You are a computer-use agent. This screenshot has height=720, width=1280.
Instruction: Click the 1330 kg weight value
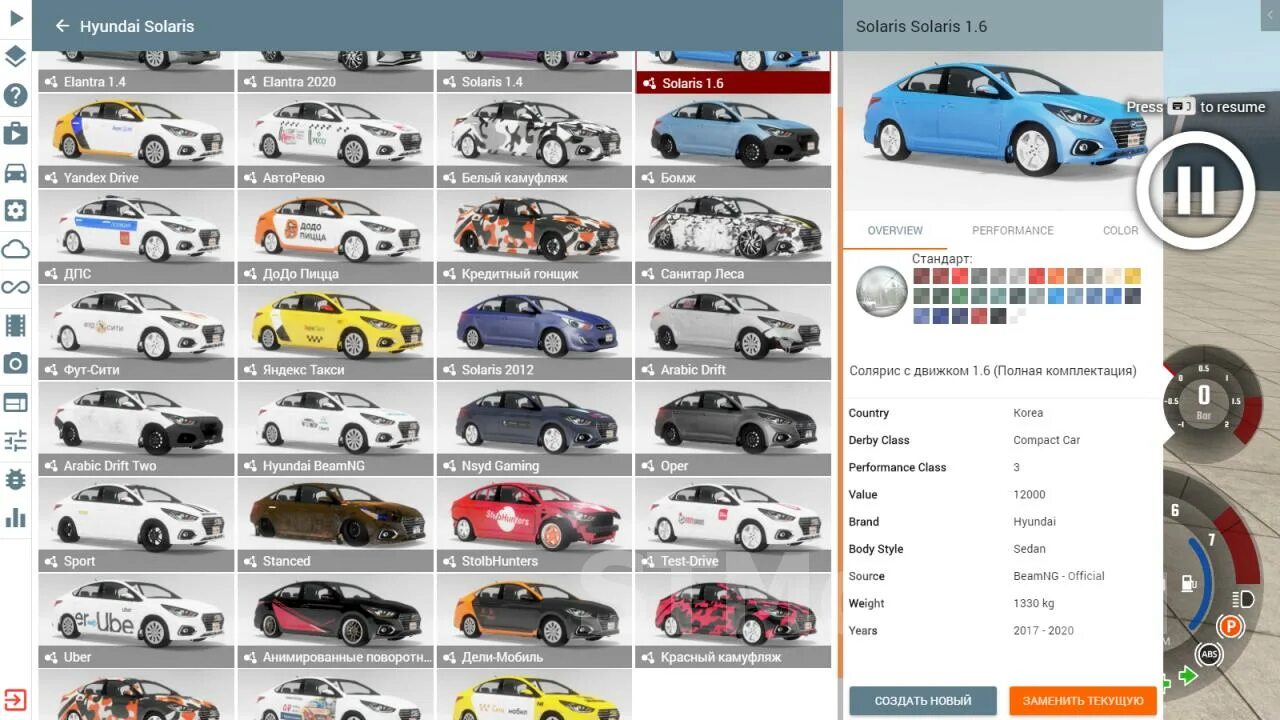[1033, 603]
